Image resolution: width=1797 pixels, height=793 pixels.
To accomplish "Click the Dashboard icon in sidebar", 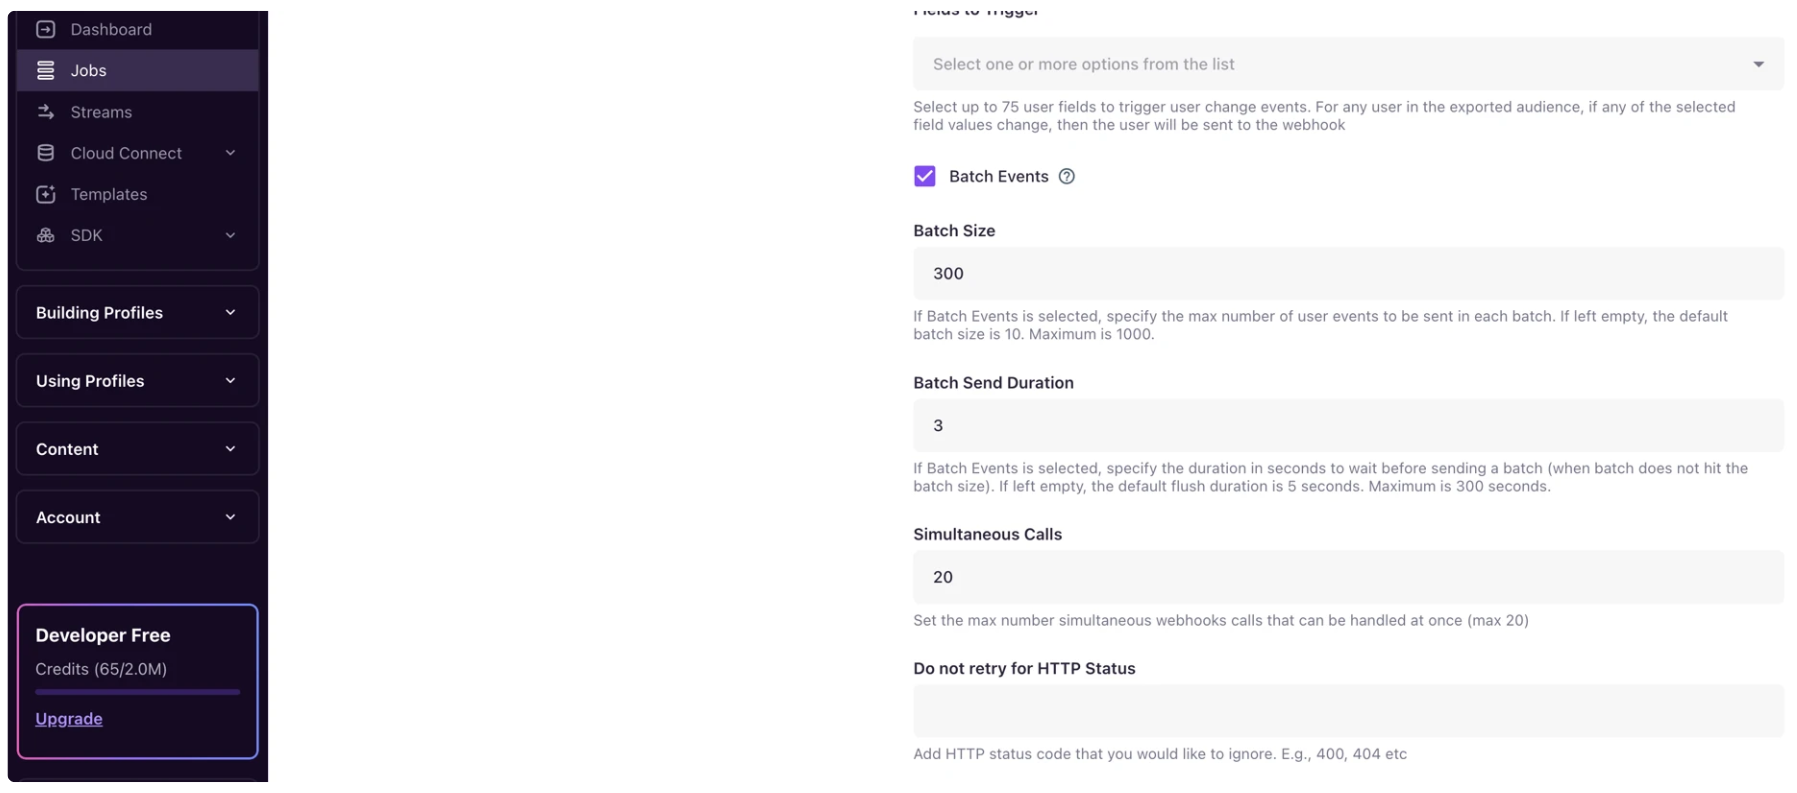I will pyautogui.click(x=46, y=29).
